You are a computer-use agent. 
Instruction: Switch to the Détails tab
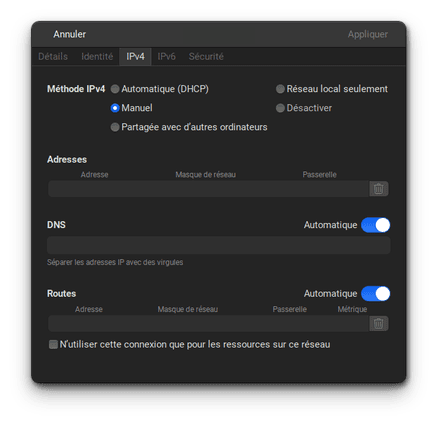click(x=53, y=57)
